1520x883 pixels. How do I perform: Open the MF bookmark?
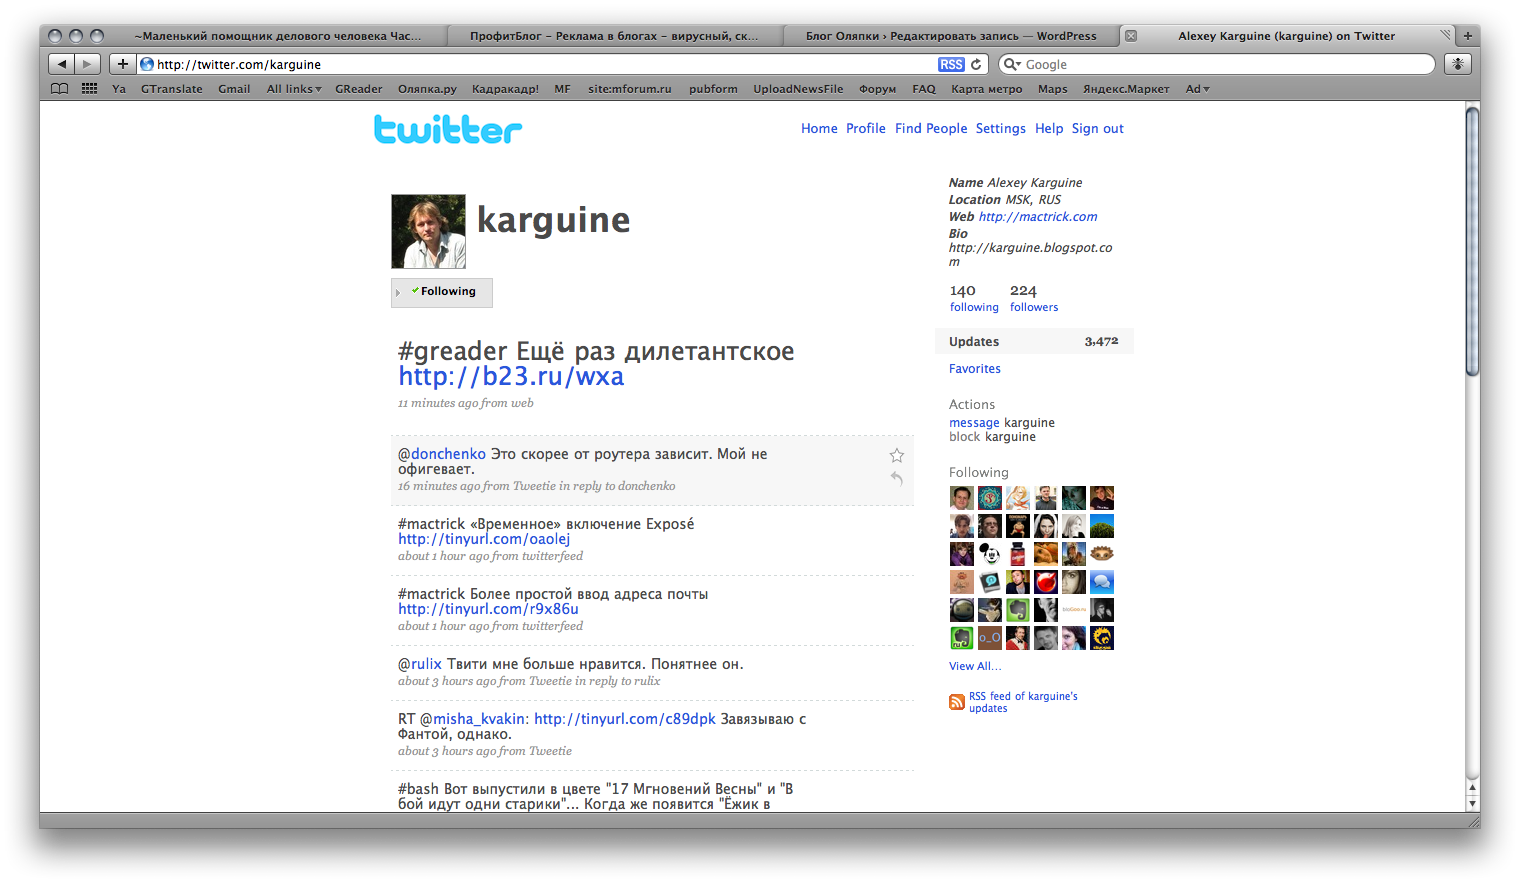[x=563, y=89]
